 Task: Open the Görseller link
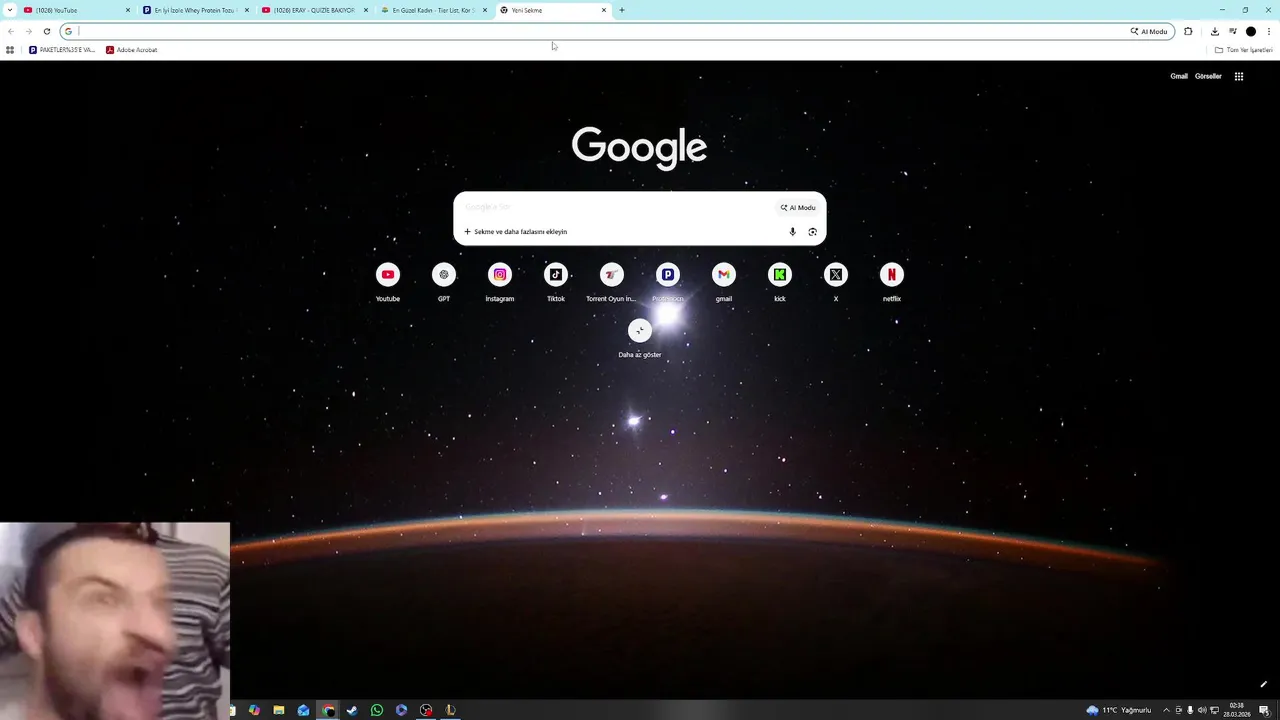1208,76
